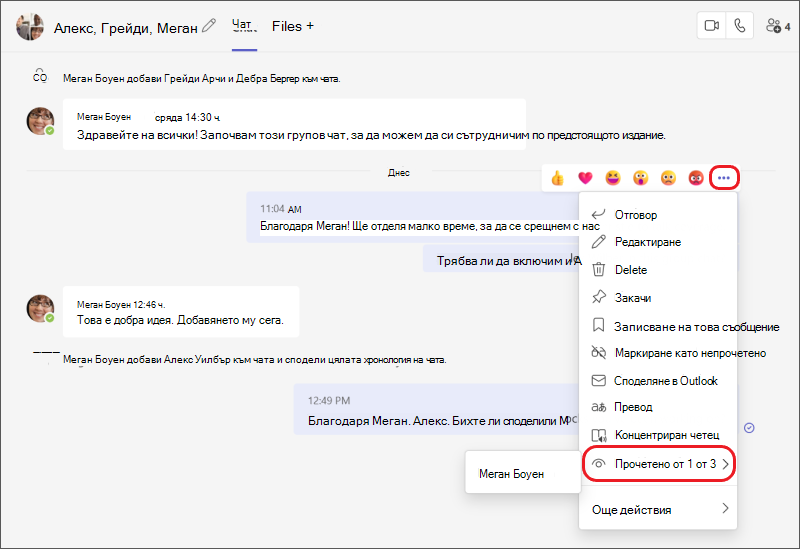Open the add participants icon showing 4
Image resolution: width=800 pixels, height=549 pixels.
click(x=778, y=26)
